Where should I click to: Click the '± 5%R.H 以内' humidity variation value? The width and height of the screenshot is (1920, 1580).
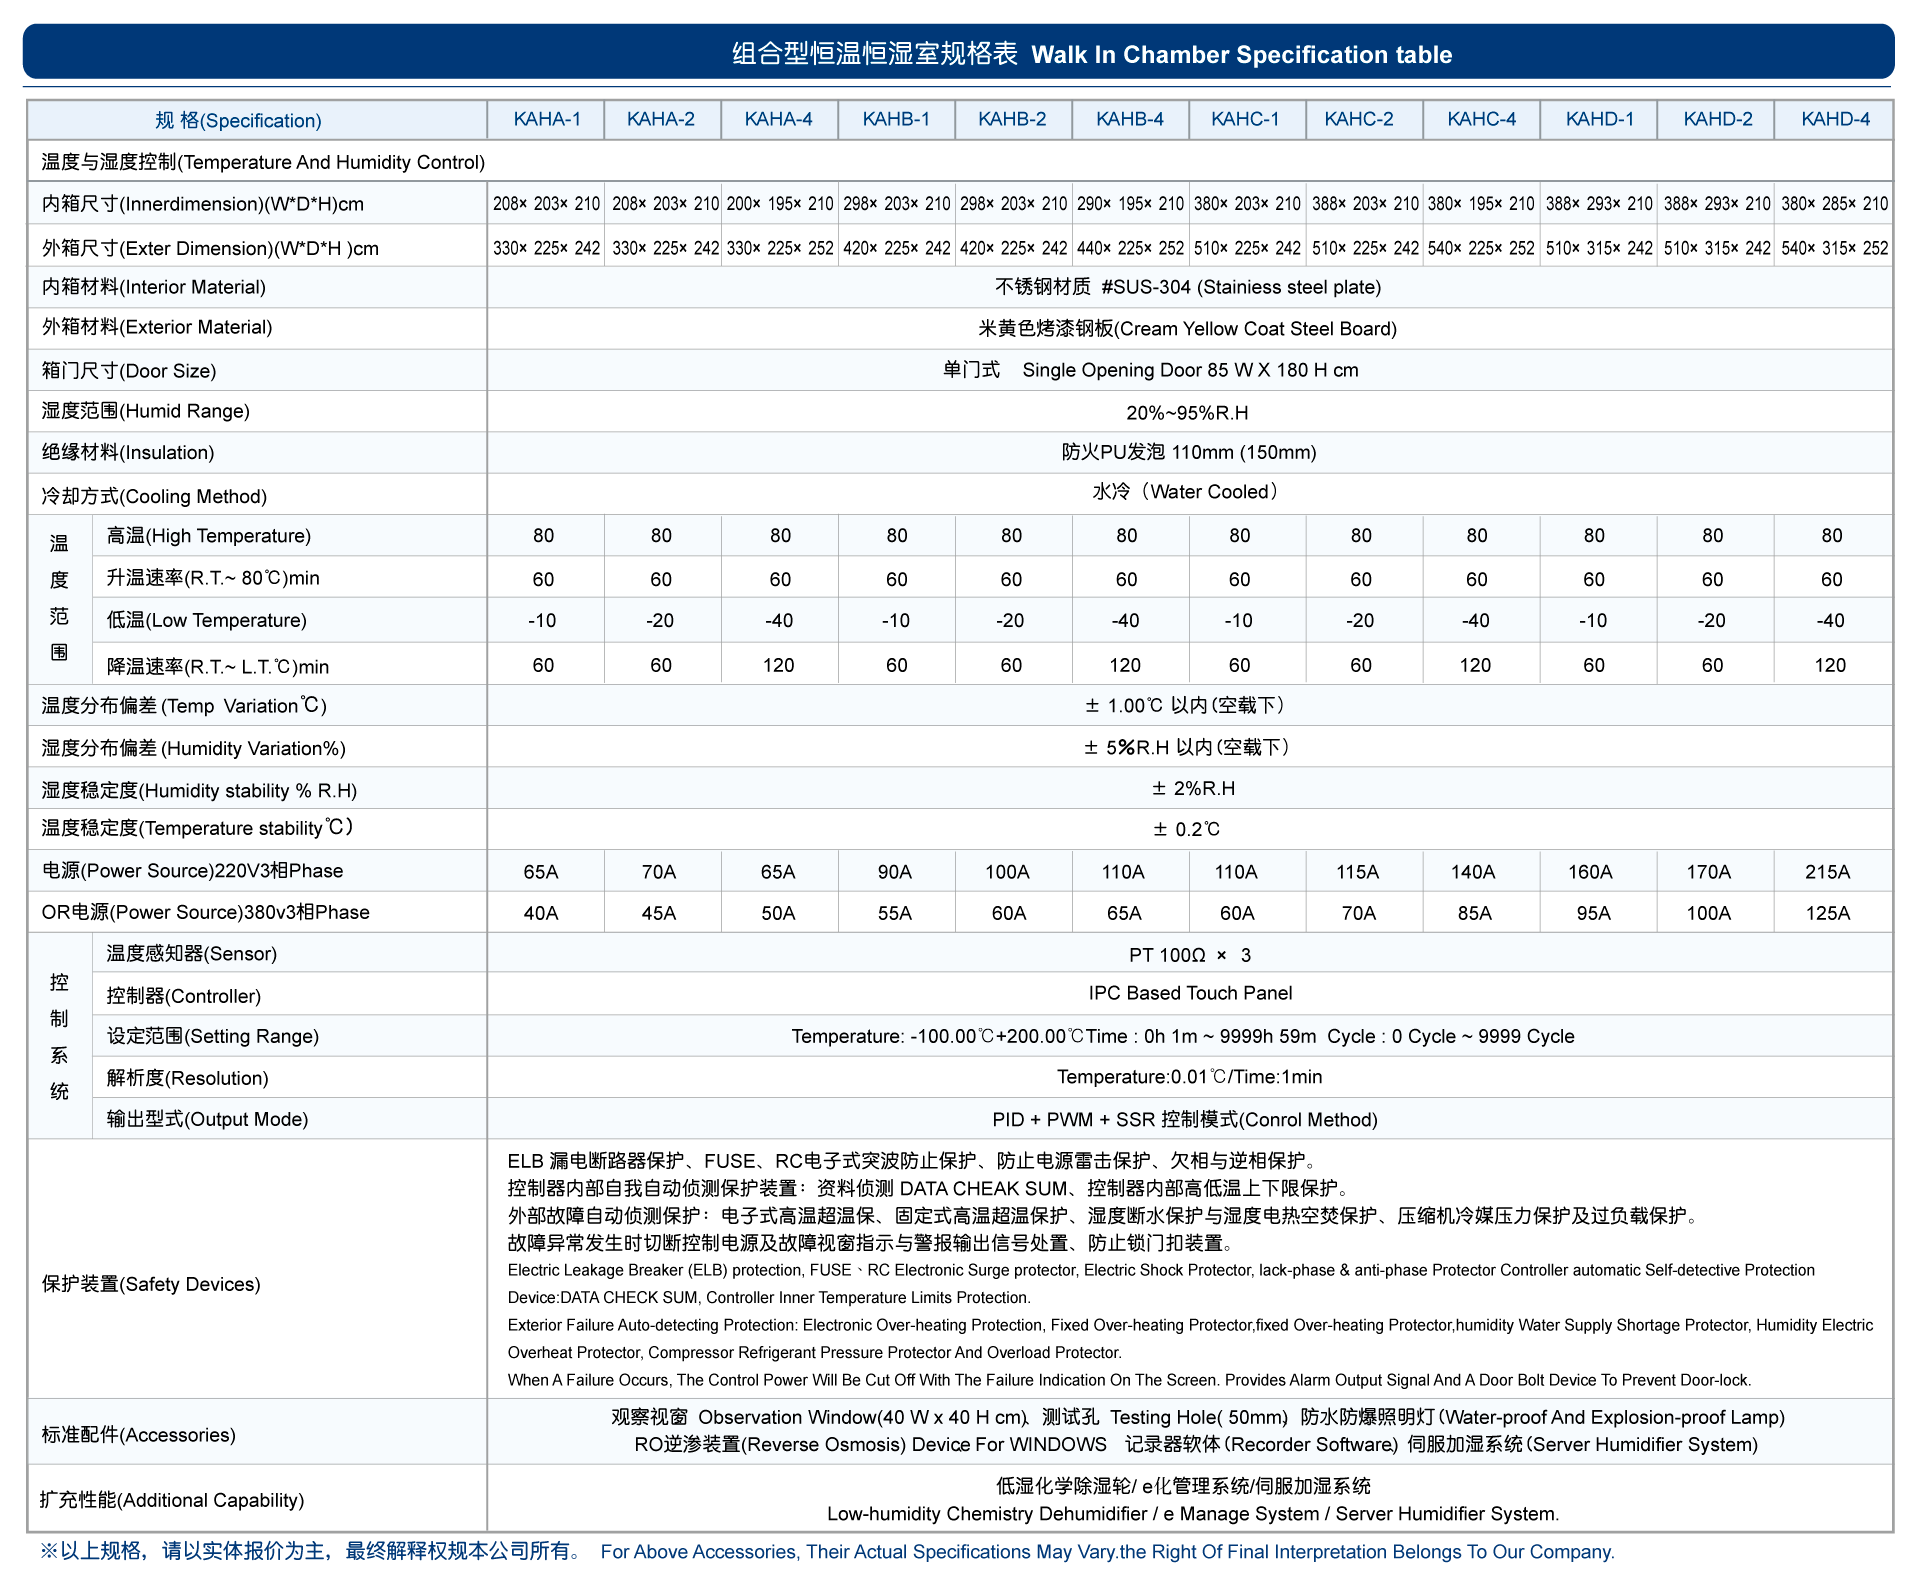(x=1188, y=747)
